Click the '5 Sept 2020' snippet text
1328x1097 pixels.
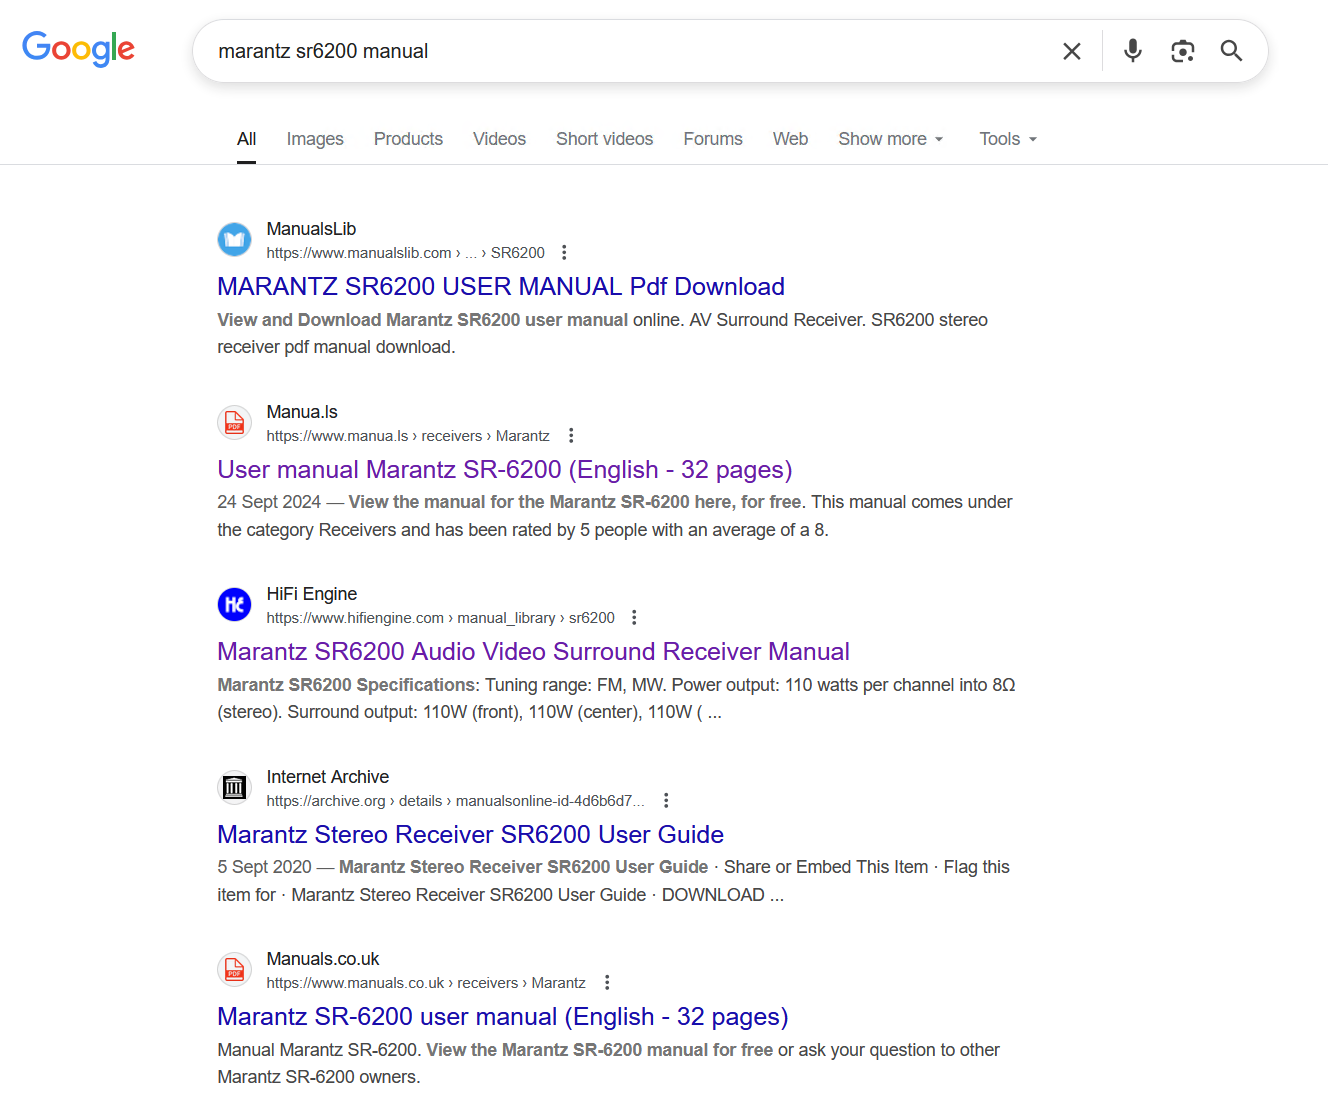pyautogui.click(x=265, y=867)
